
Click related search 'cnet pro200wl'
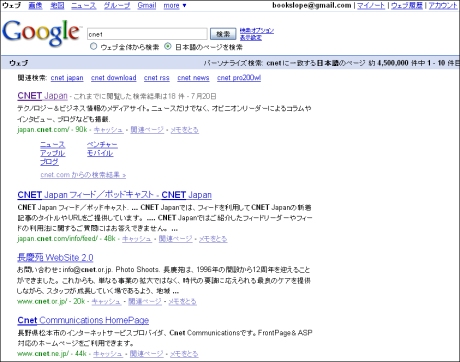coord(239,78)
